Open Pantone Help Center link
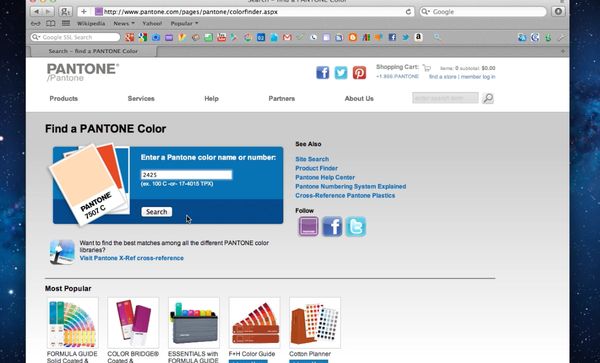This screenshot has height=363, width=600. coord(325,177)
